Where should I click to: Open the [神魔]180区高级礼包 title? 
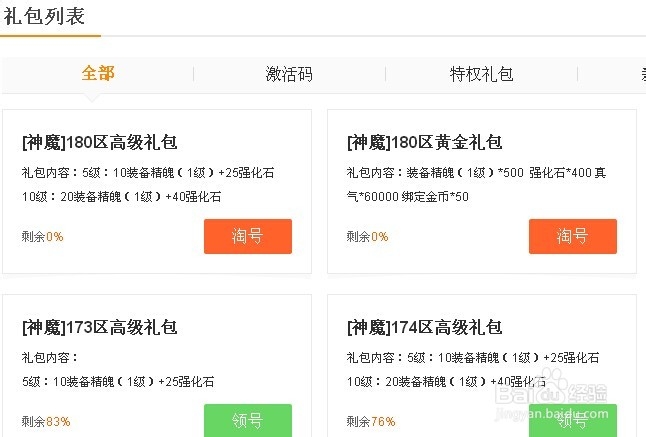(x=100, y=143)
